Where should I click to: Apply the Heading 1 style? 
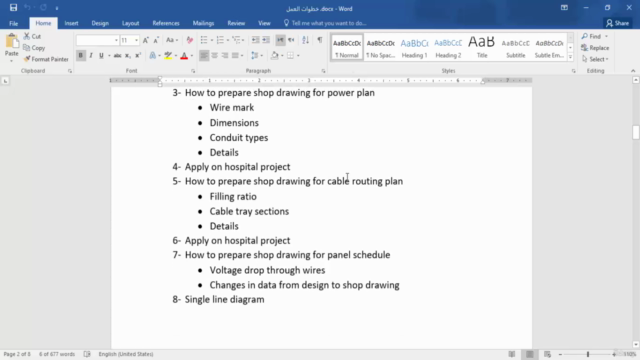point(414,47)
